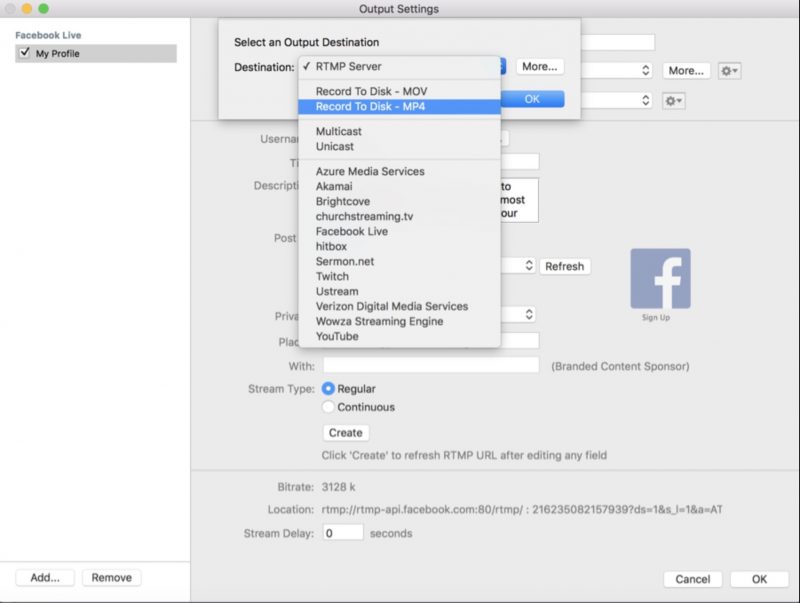Open dropdown left of lower gear icon
The image size is (800, 603).
click(618, 100)
